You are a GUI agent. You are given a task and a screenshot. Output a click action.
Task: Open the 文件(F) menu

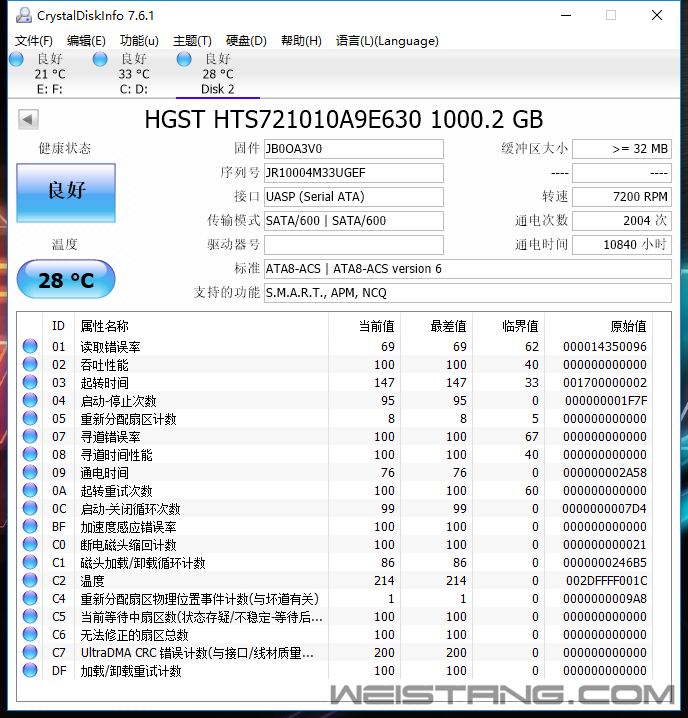pos(34,41)
